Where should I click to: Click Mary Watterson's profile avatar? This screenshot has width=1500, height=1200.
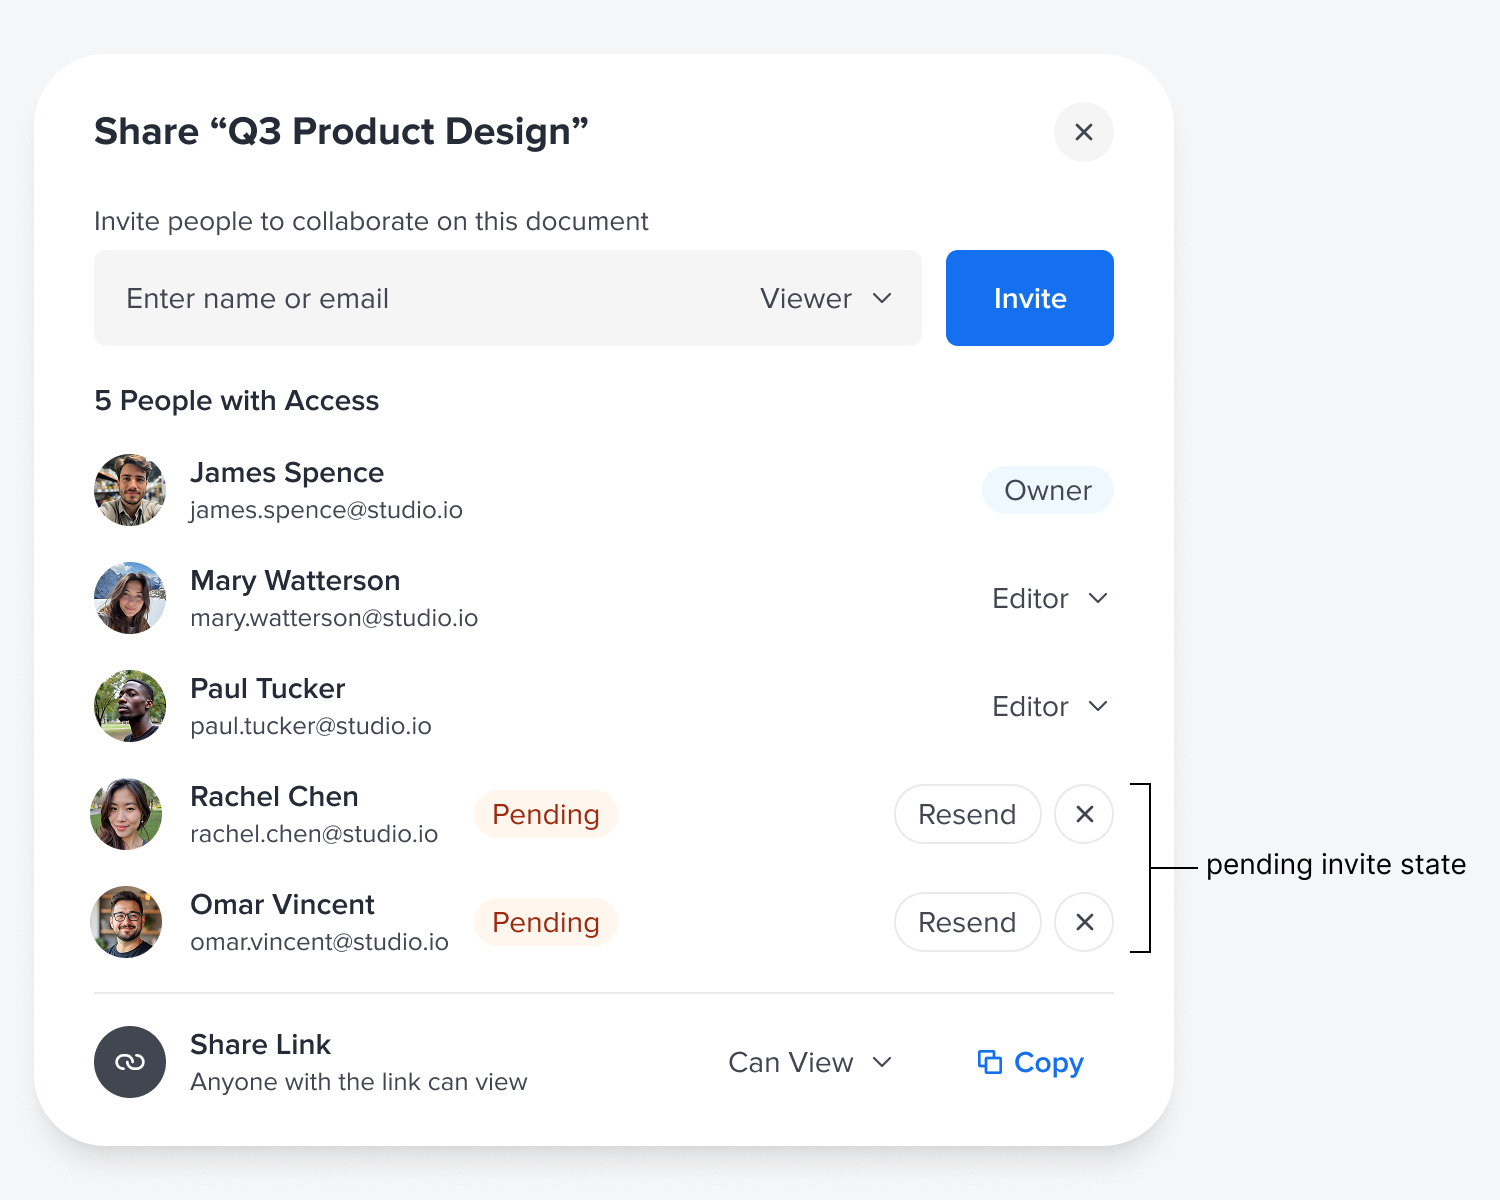click(x=130, y=598)
